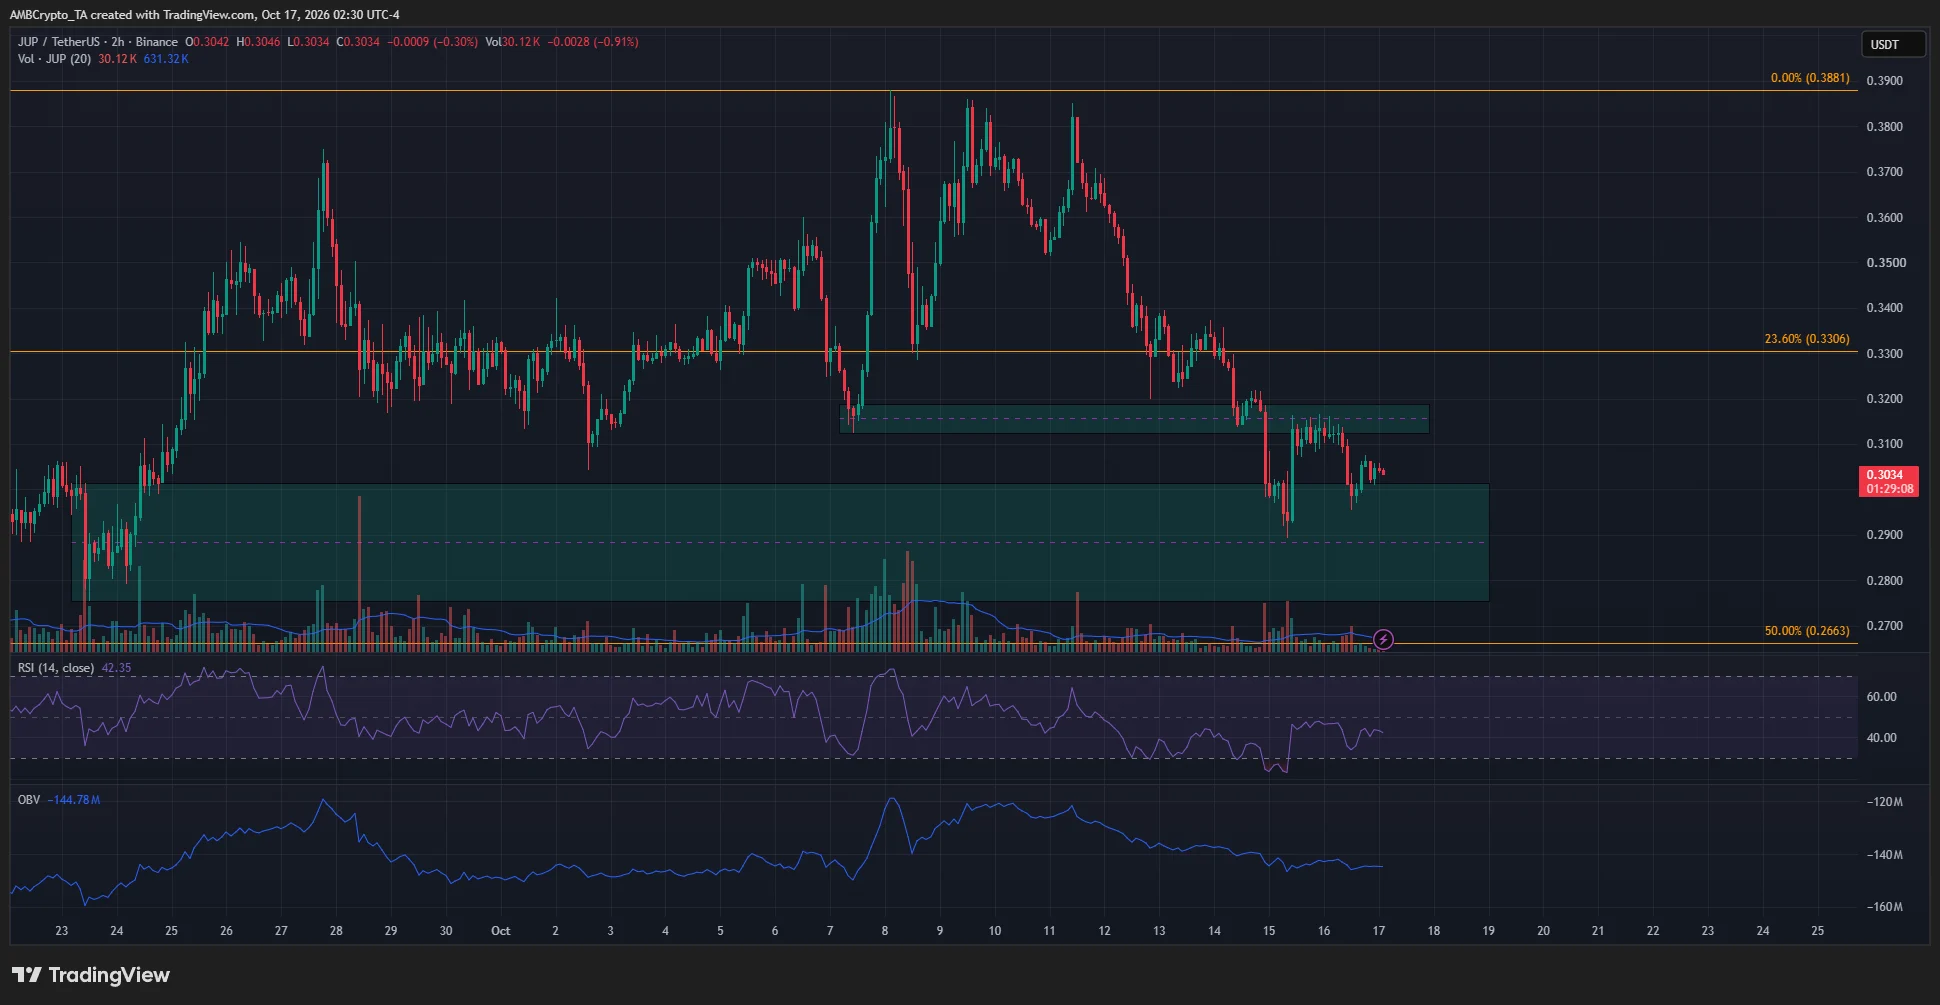1940x1005 pixels.
Task: Click the 0.2700 price axis label
Action: tap(1884, 626)
